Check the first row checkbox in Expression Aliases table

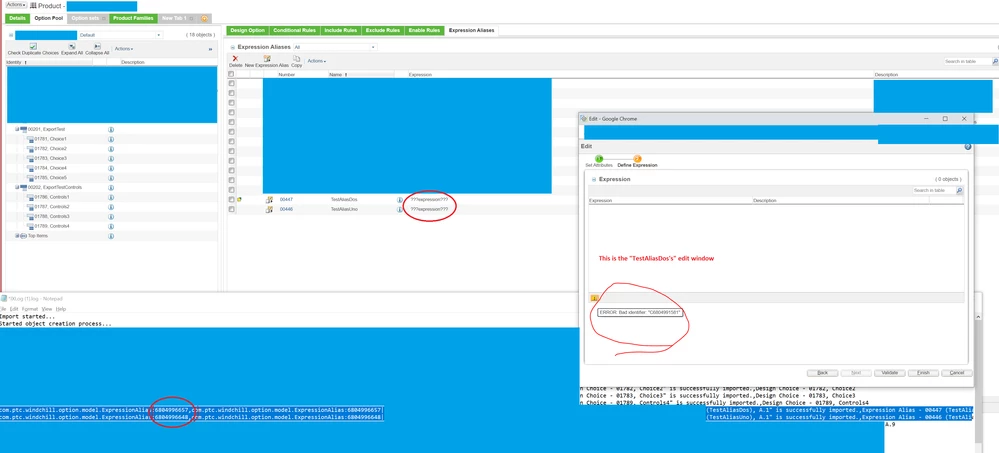231,83
